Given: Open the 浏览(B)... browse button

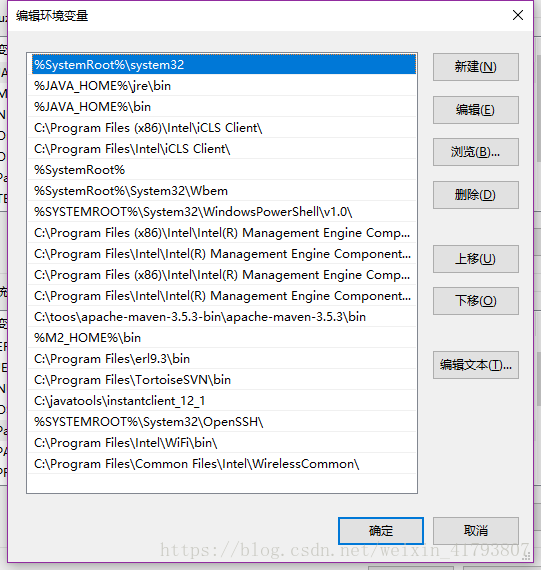Looking at the screenshot, I should [x=476, y=152].
